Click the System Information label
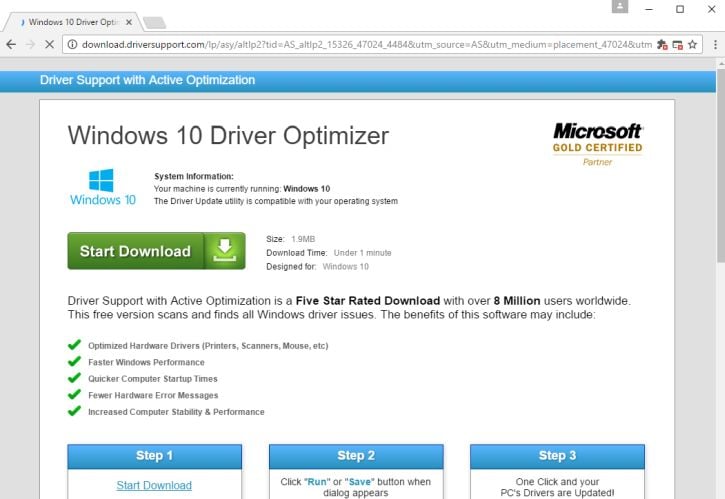 coord(194,176)
